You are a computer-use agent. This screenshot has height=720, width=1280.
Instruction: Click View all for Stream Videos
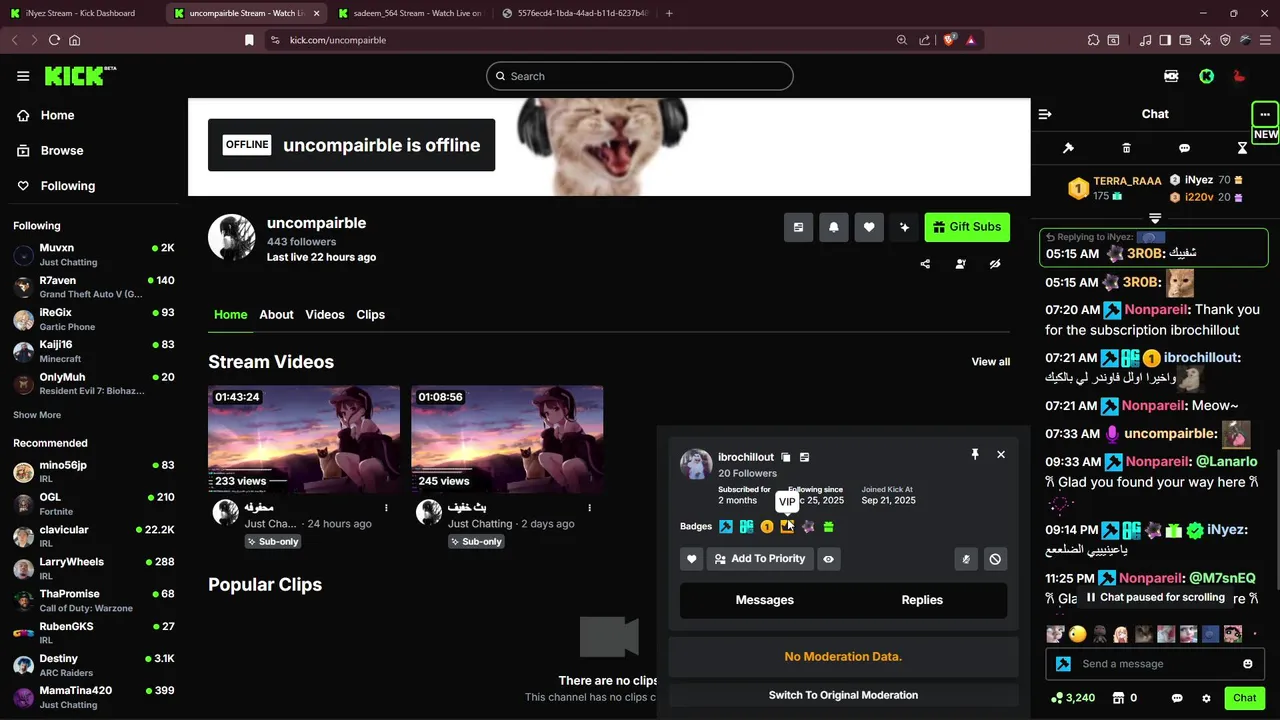pyautogui.click(x=991, y=362)
